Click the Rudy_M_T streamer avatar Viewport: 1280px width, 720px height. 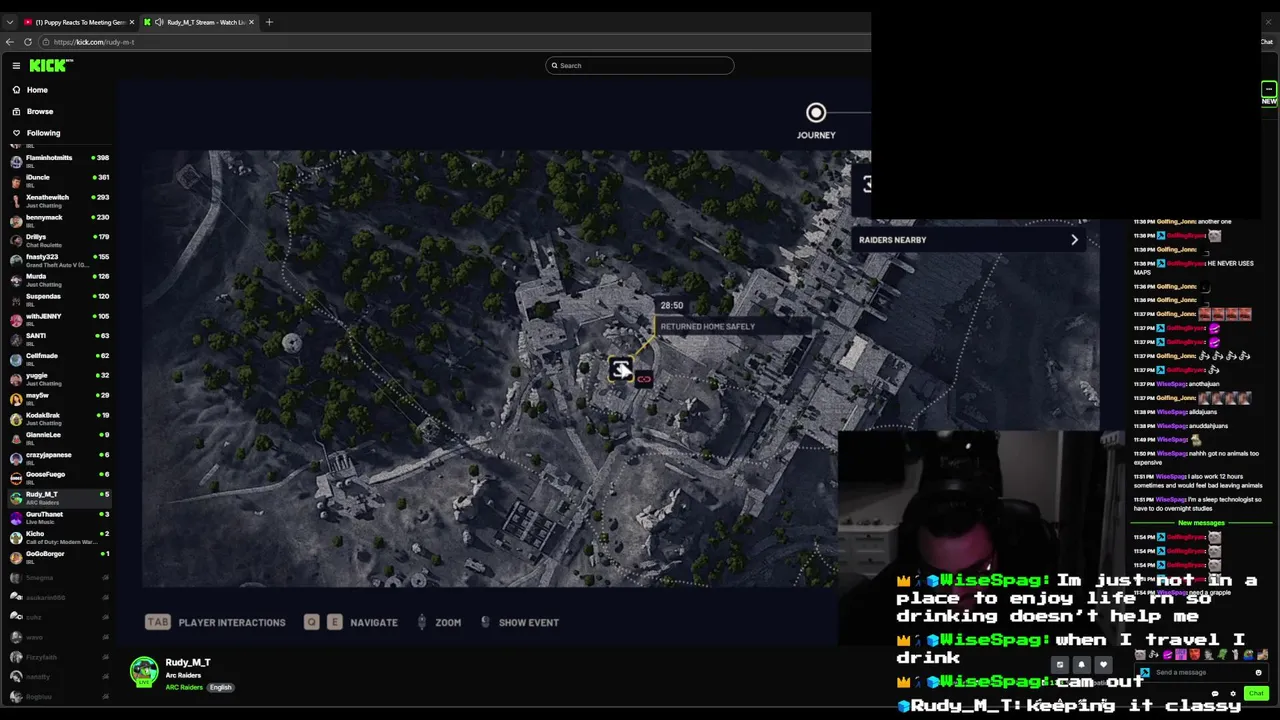(144, 671)
